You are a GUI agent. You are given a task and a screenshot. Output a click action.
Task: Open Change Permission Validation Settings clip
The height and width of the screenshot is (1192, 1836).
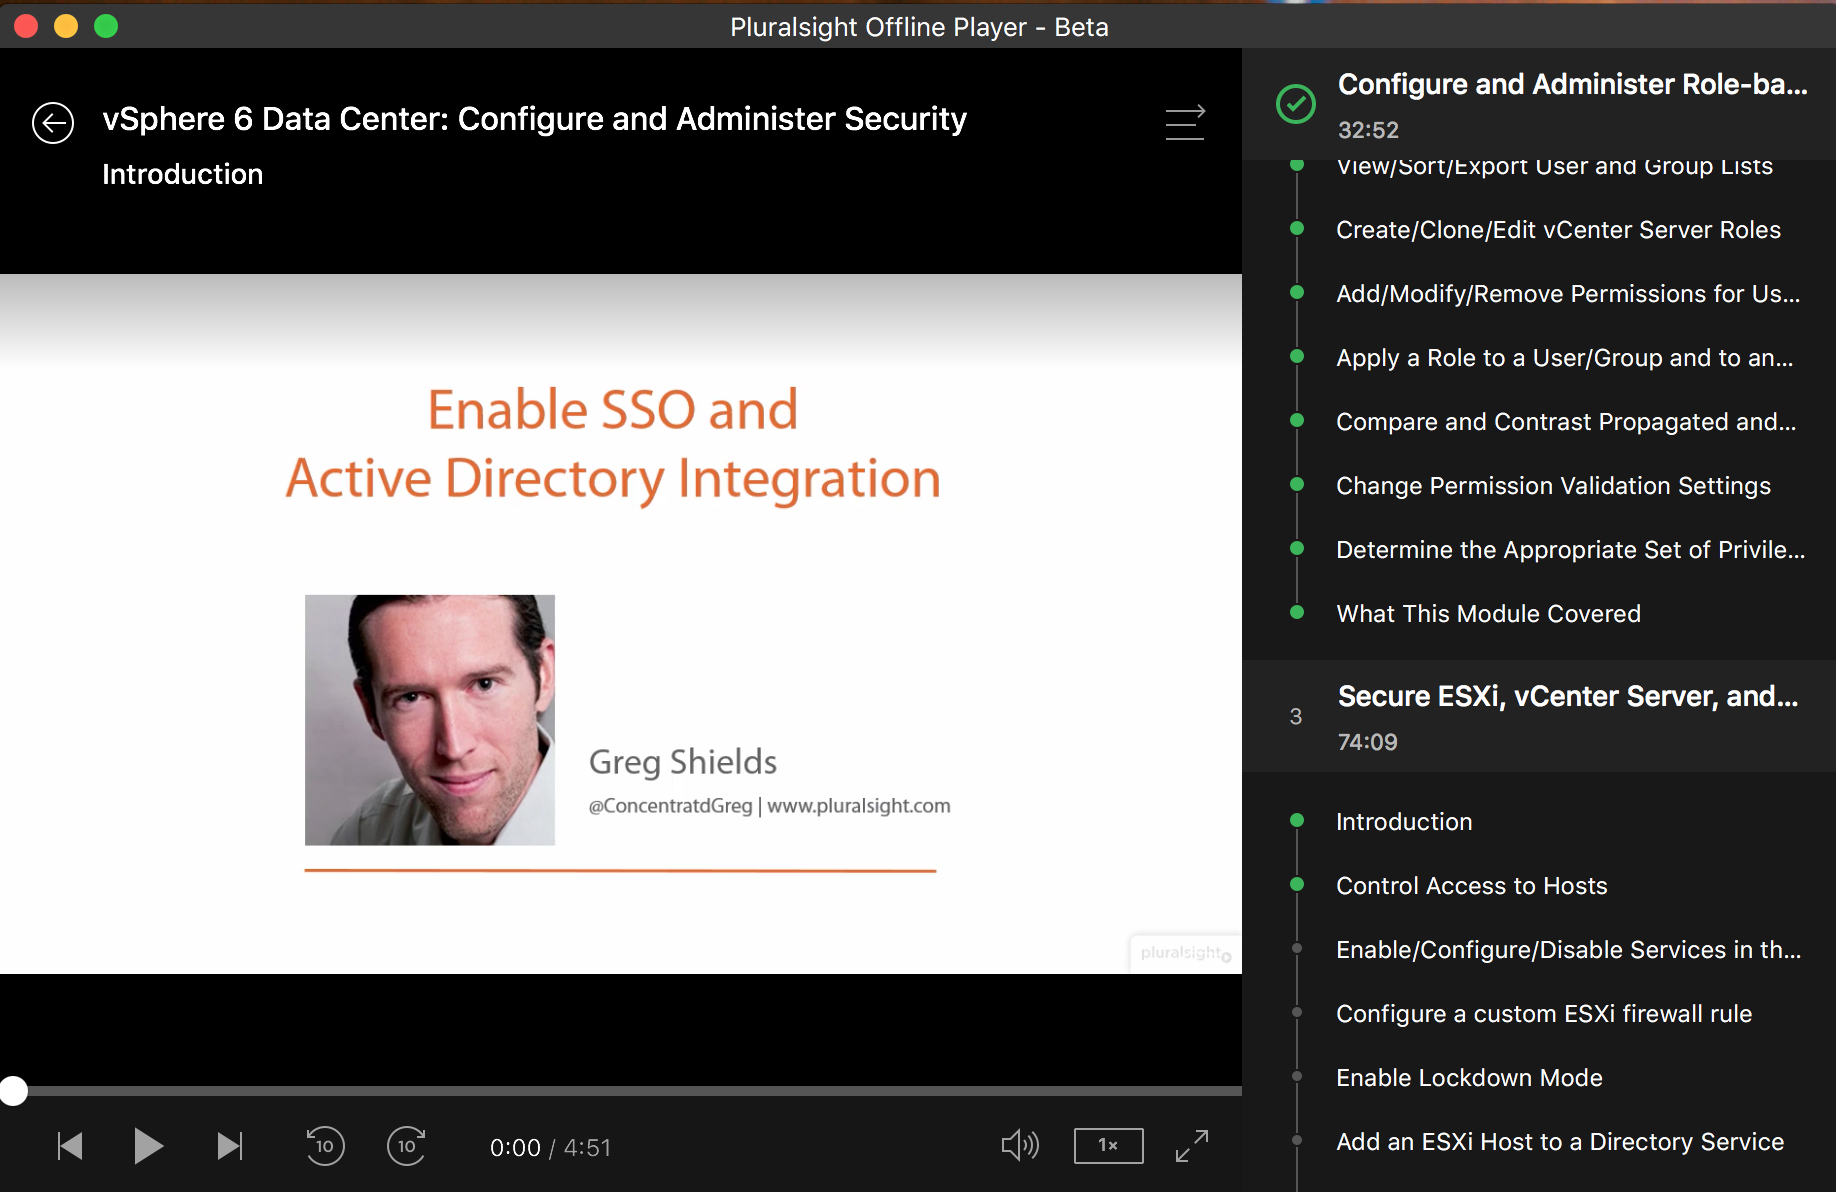click(1553, 486)
